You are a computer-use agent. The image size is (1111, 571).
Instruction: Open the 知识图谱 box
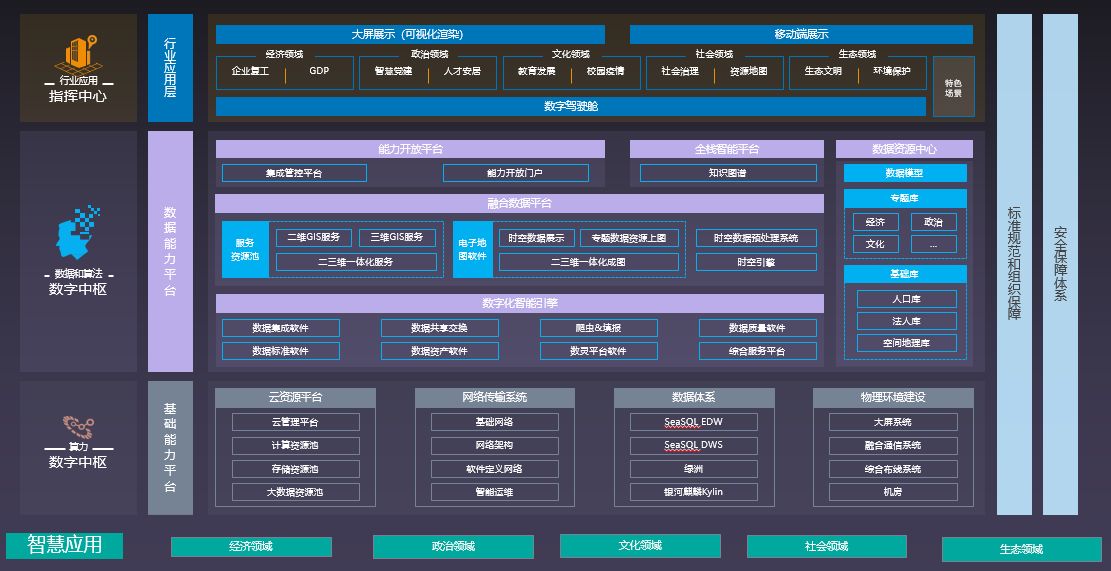727,173
